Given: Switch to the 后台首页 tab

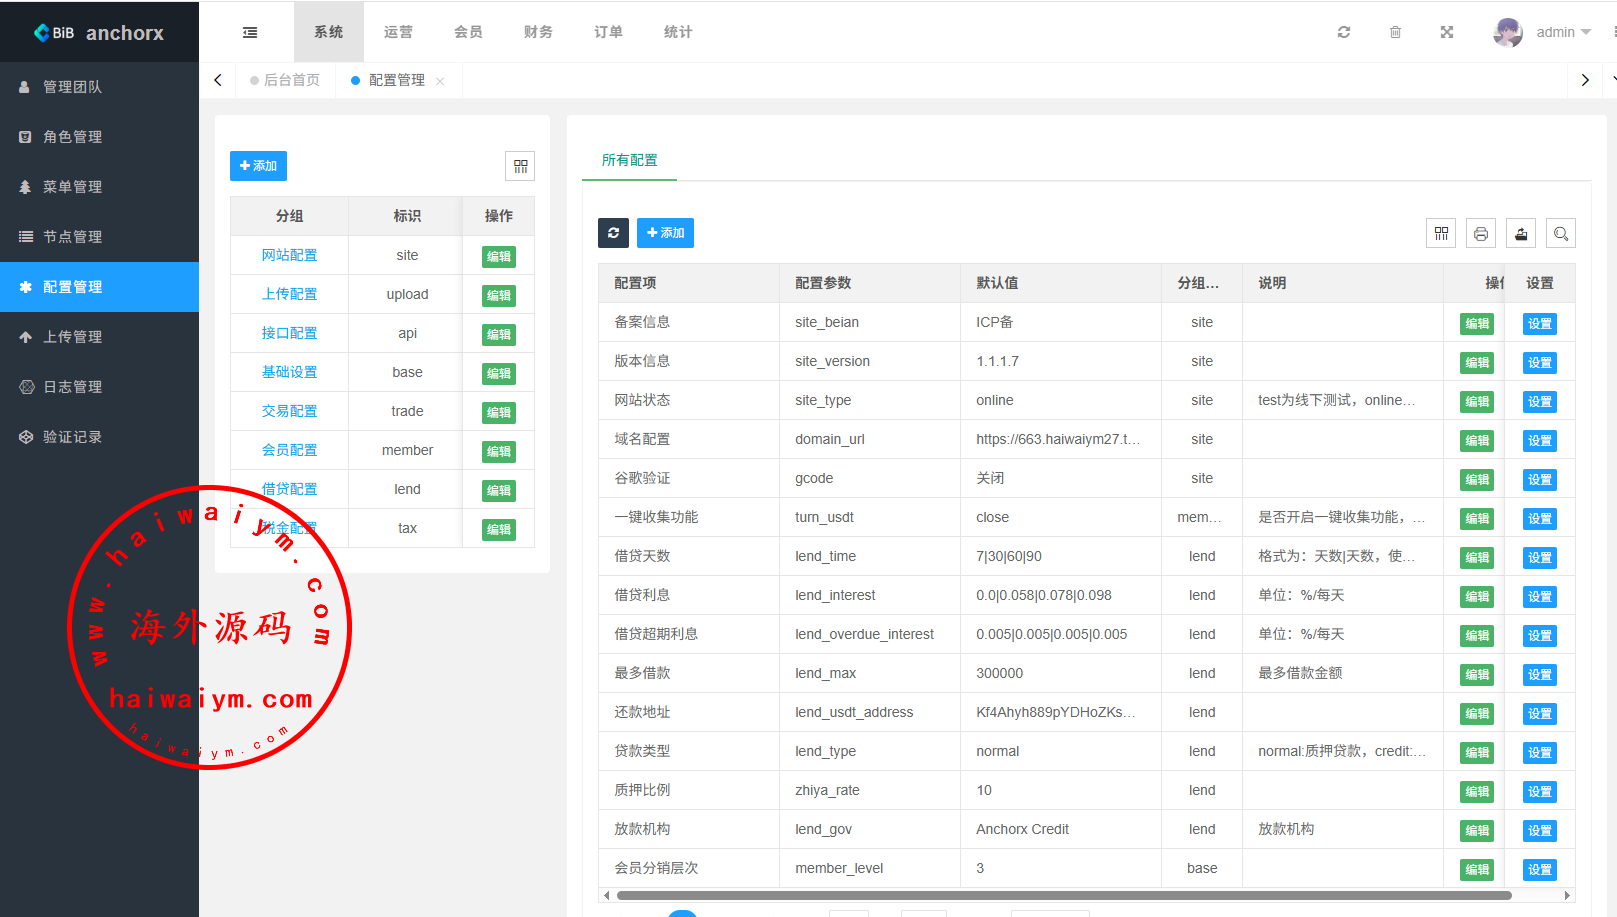Looking at the screenshot, I should tap(291, 80).
